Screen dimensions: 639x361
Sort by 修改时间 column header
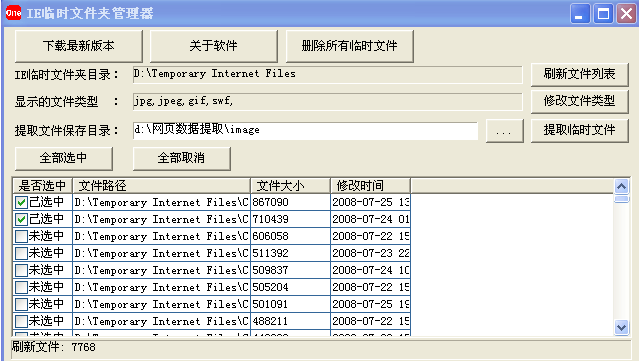pyautogui.click(x=370, y=186)
